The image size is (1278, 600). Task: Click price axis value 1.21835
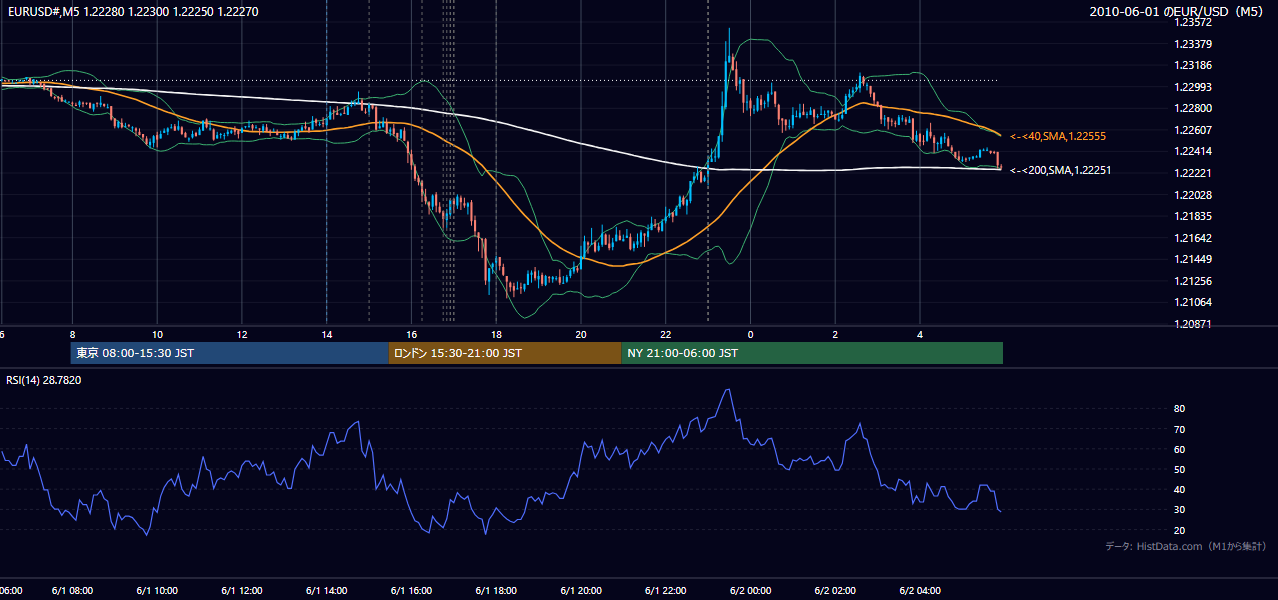point(1193,216)
